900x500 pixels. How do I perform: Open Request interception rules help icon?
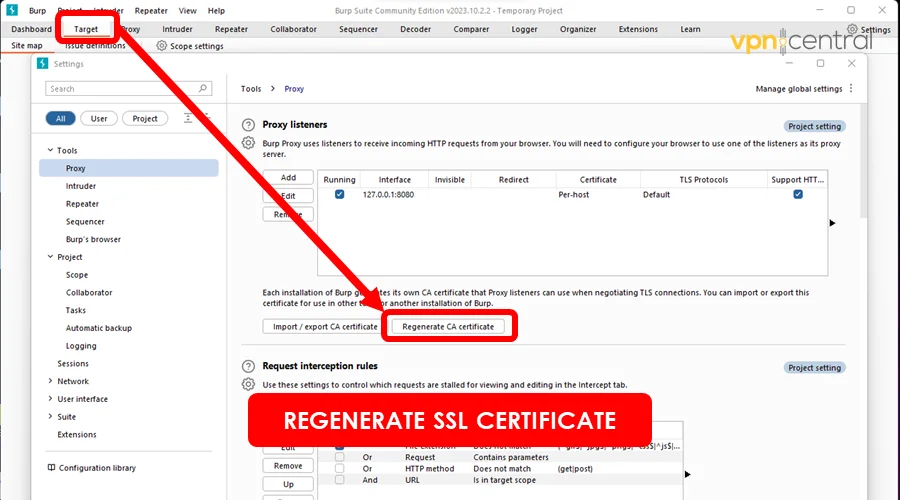click(x=248, y=366)
